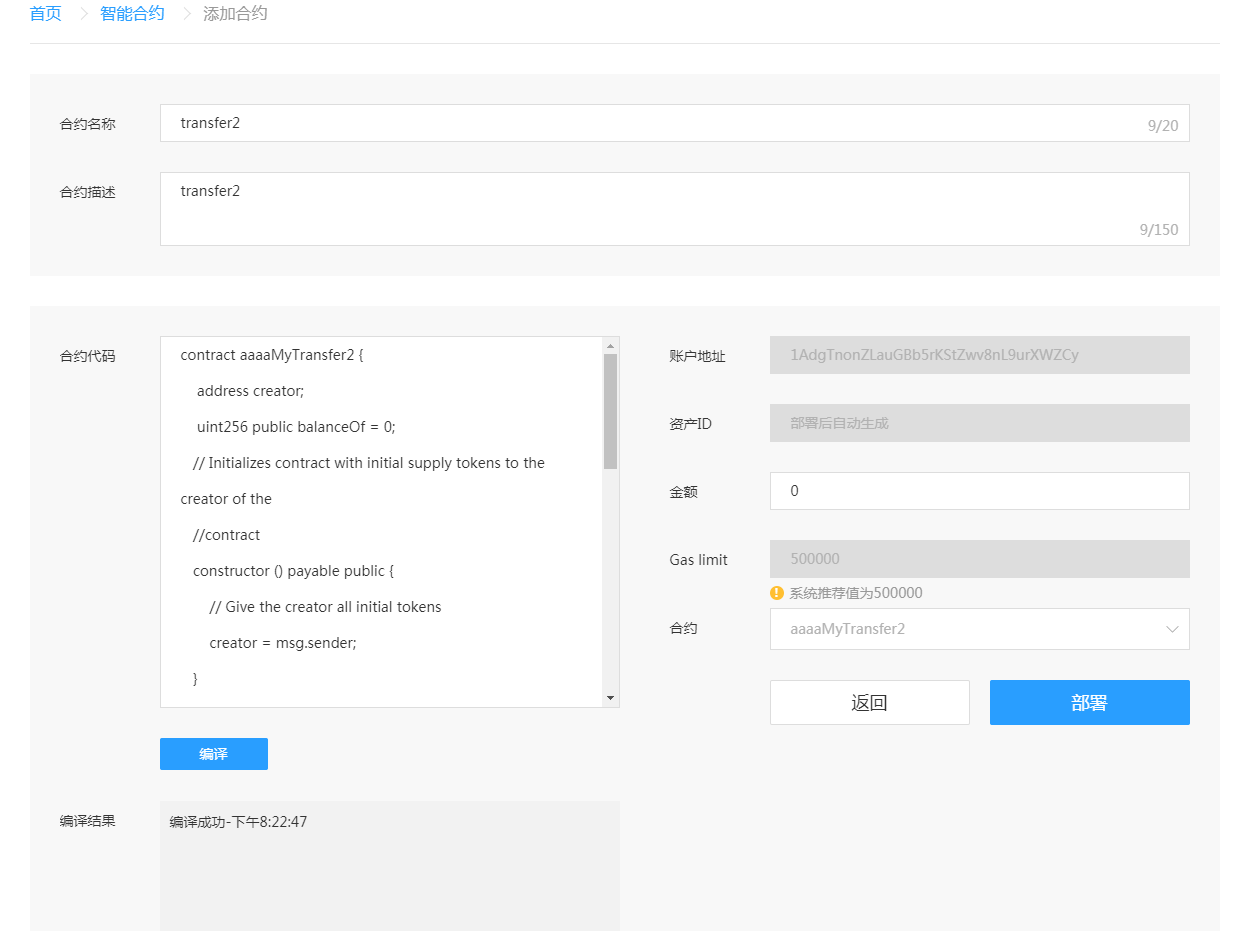This screenshot has width=1246, height=931.
Task: Click the chevron arrow in the 合约 dropdown
Action: pyautogui.click(x=1172, y=629)
